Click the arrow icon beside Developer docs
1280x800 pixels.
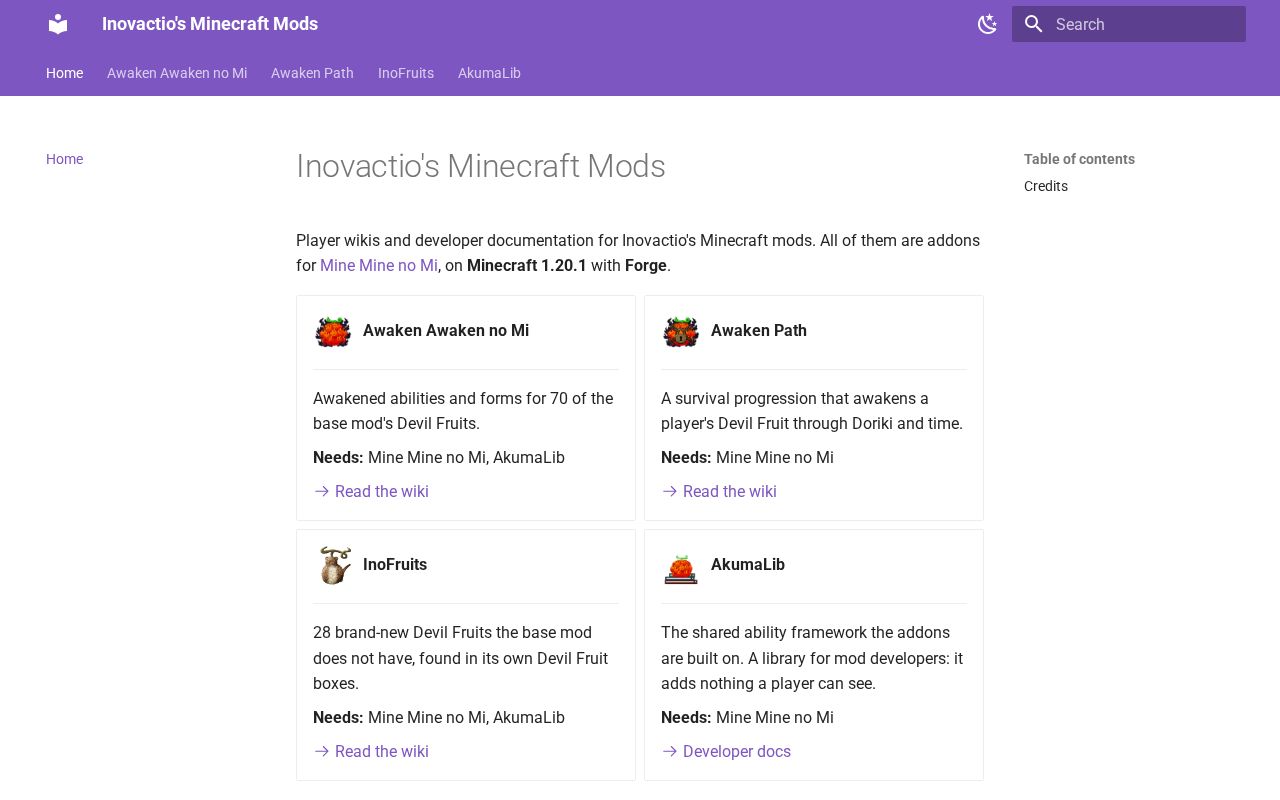[x=670, y=751]
